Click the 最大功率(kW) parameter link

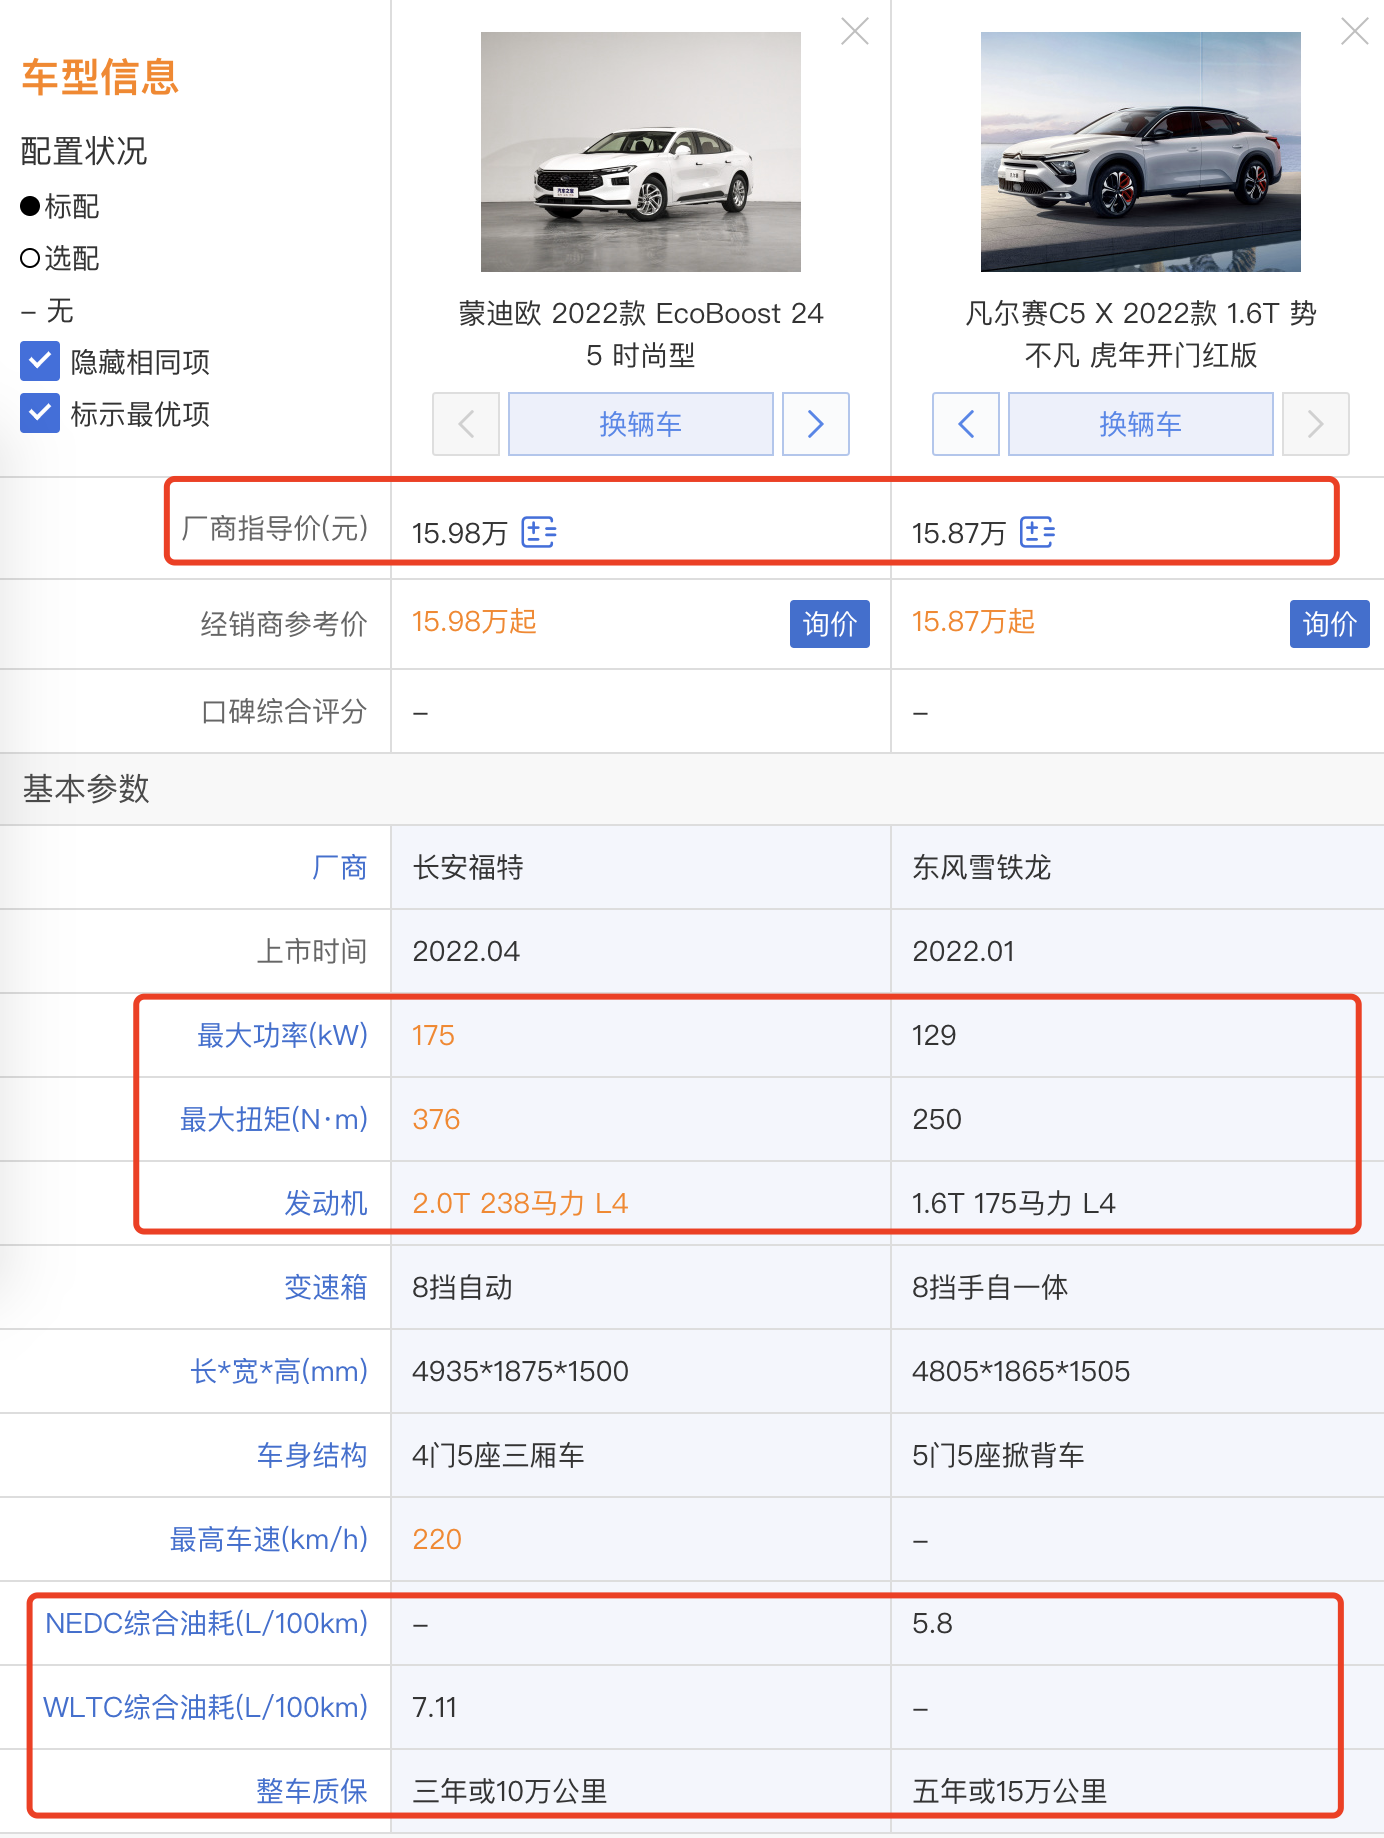pyautogui.click(x=283, y=1035)
